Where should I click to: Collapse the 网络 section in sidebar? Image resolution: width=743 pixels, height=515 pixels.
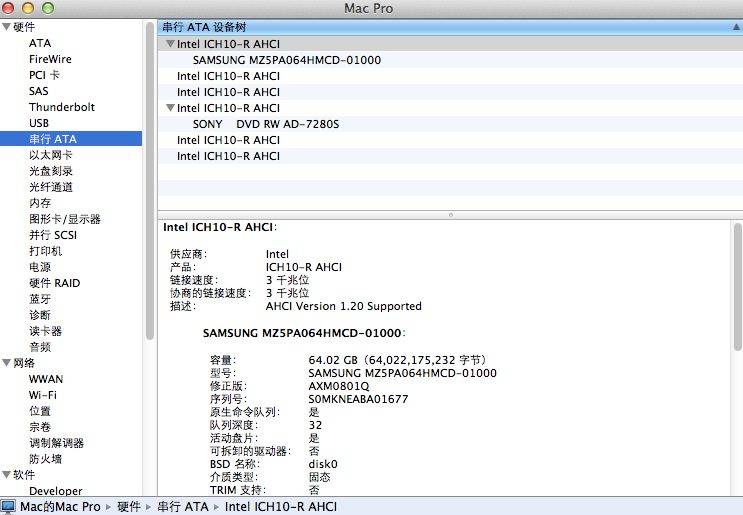[6, 364]
